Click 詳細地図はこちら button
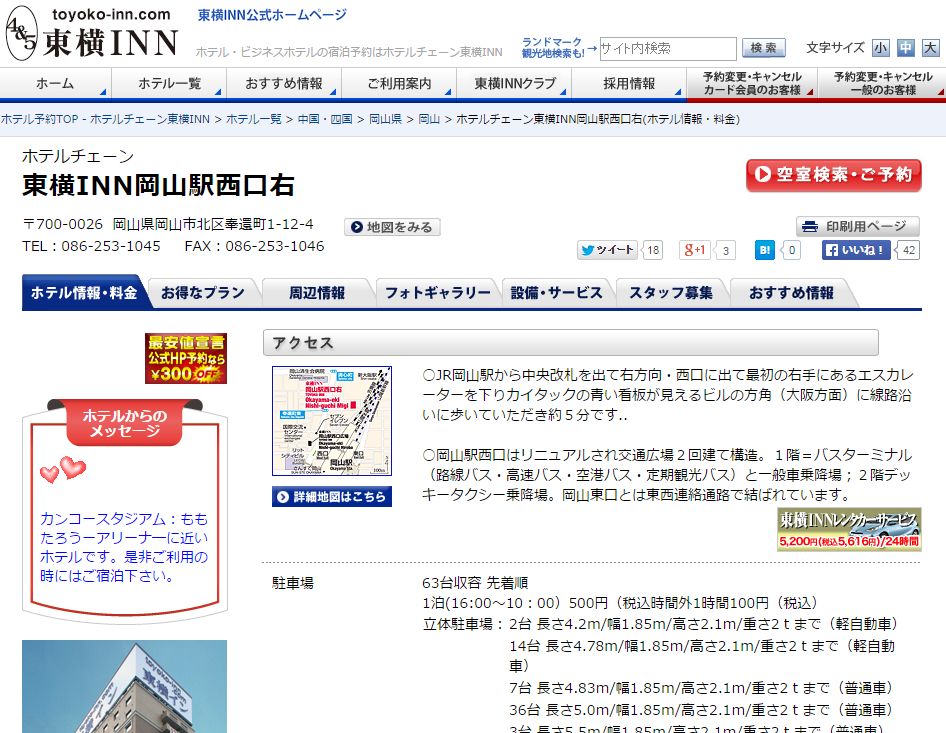This screenshot has width=946, height=733. pyautogui.click(x=332, y=497)
